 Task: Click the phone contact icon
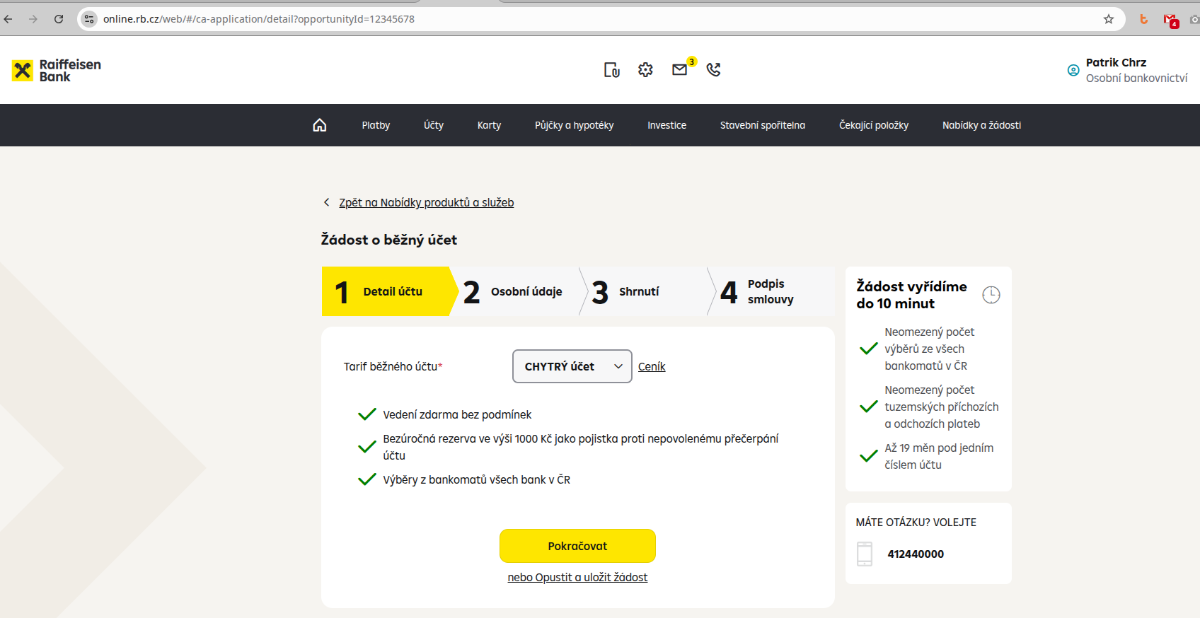click(x=713, y=70)
